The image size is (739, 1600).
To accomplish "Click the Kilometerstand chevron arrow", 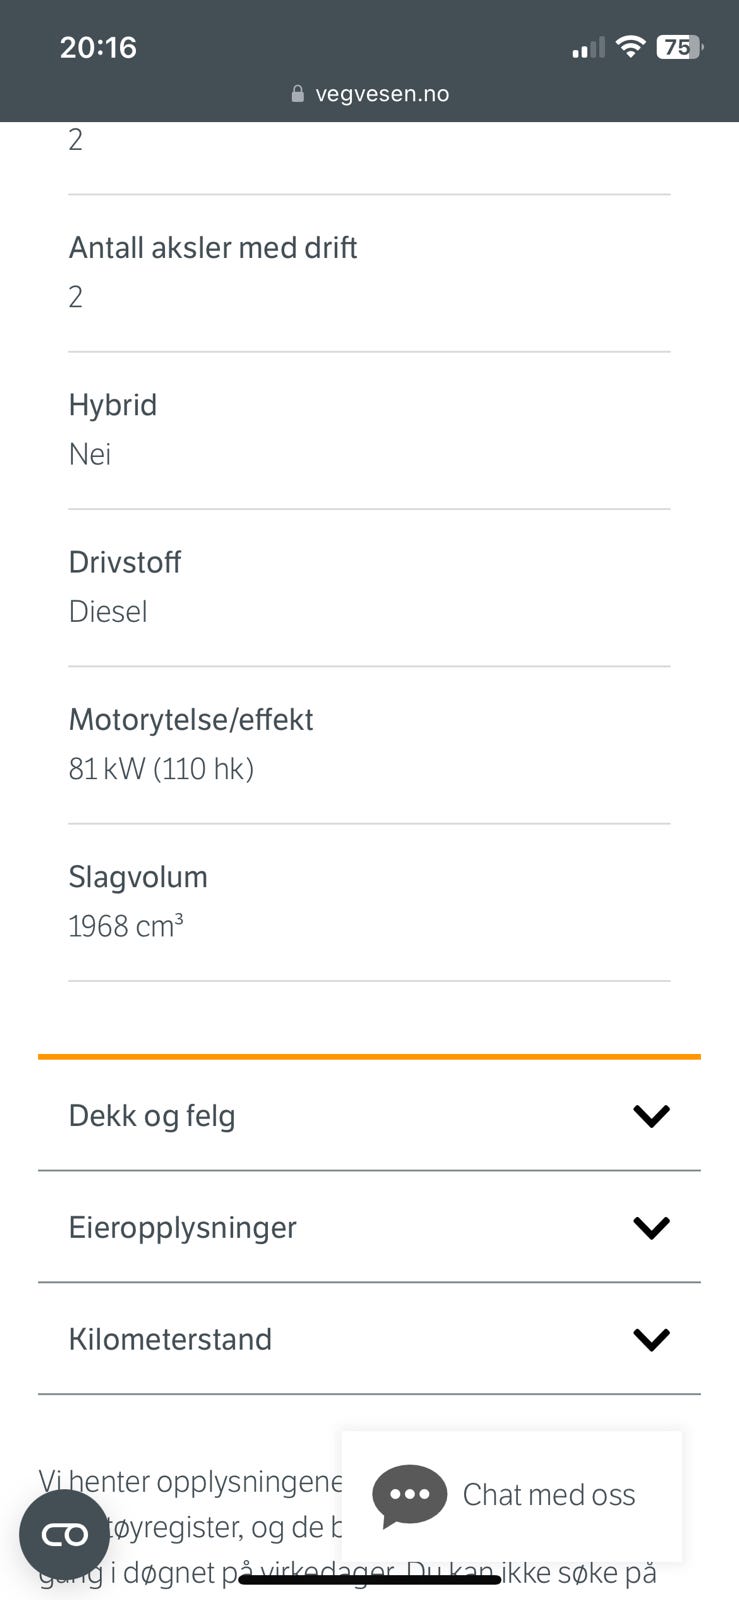I will click(x=651, y=1340).
